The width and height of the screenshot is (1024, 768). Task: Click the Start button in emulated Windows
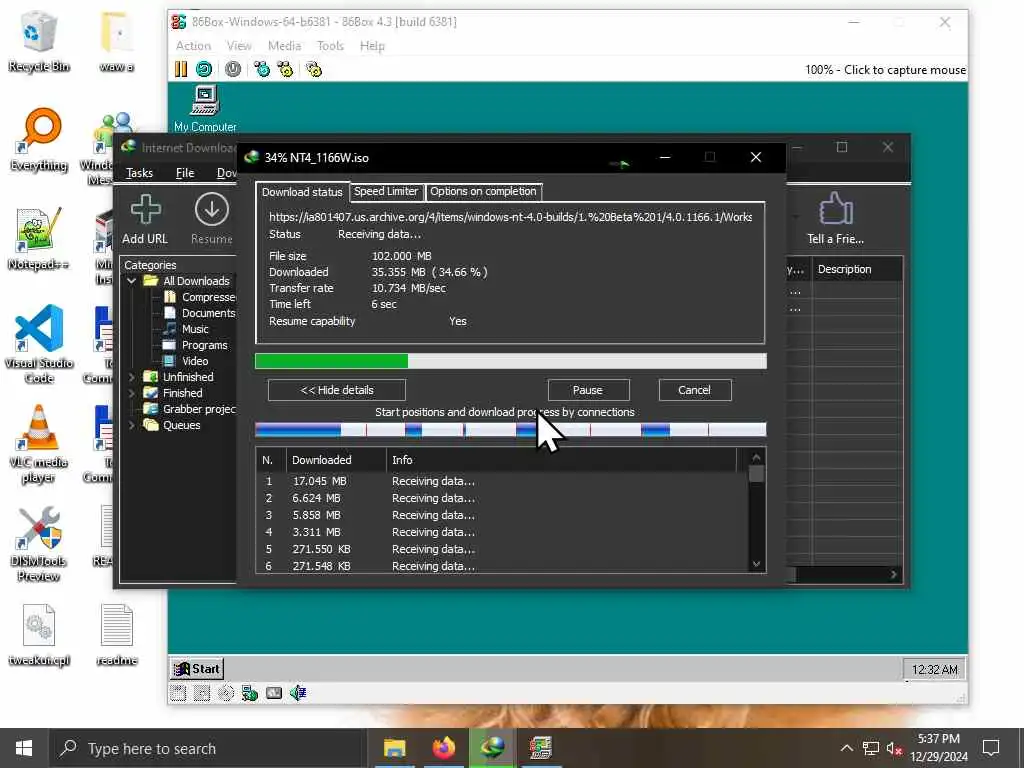(x=197, y=669)
